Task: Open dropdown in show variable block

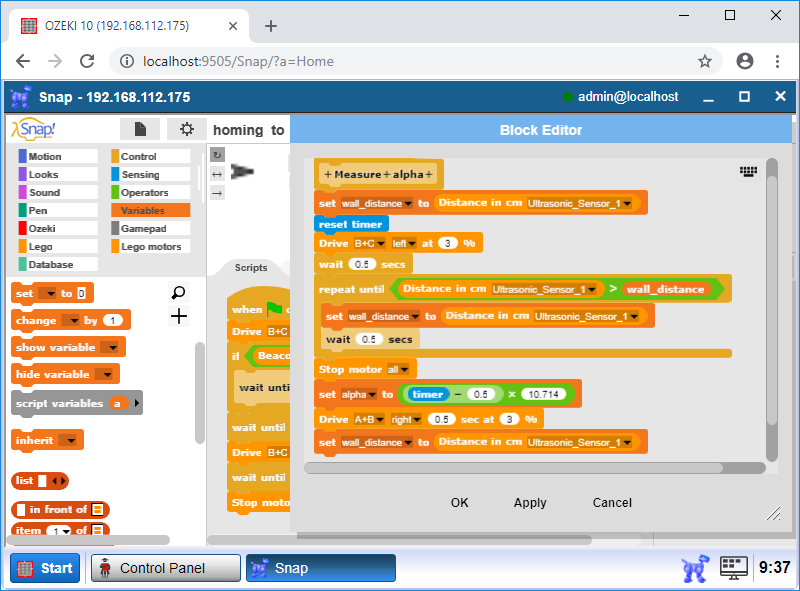Action: (x=112, y=348)
